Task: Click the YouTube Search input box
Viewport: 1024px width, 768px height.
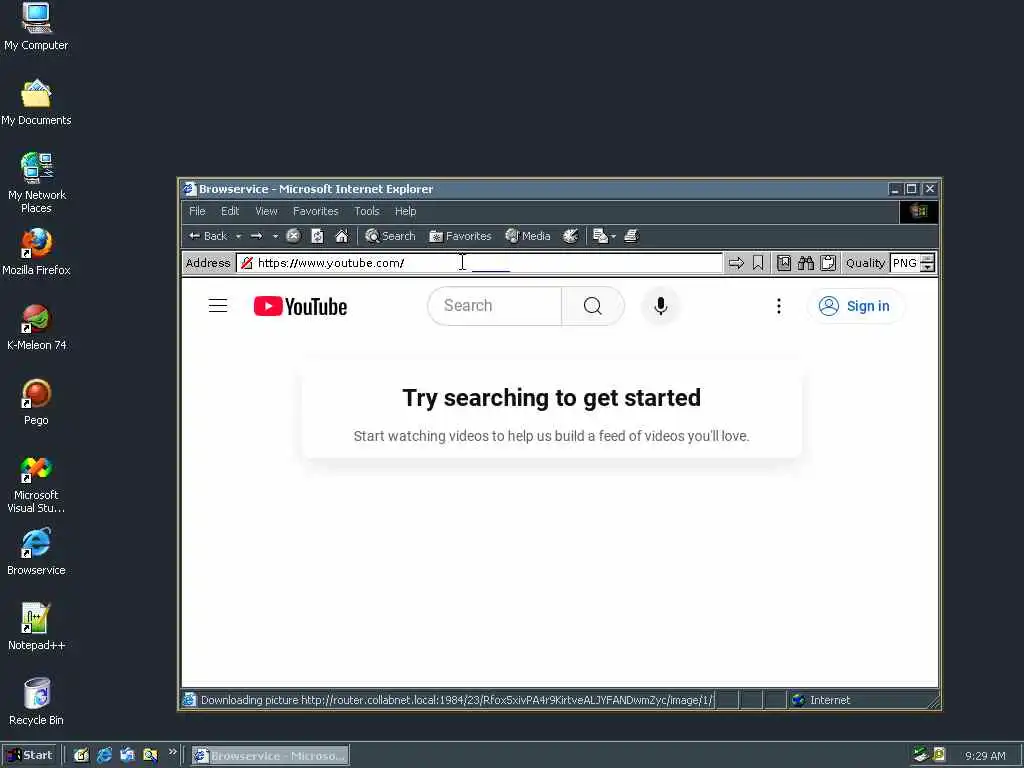Action: pyautogui.click(x=494, y=306)
